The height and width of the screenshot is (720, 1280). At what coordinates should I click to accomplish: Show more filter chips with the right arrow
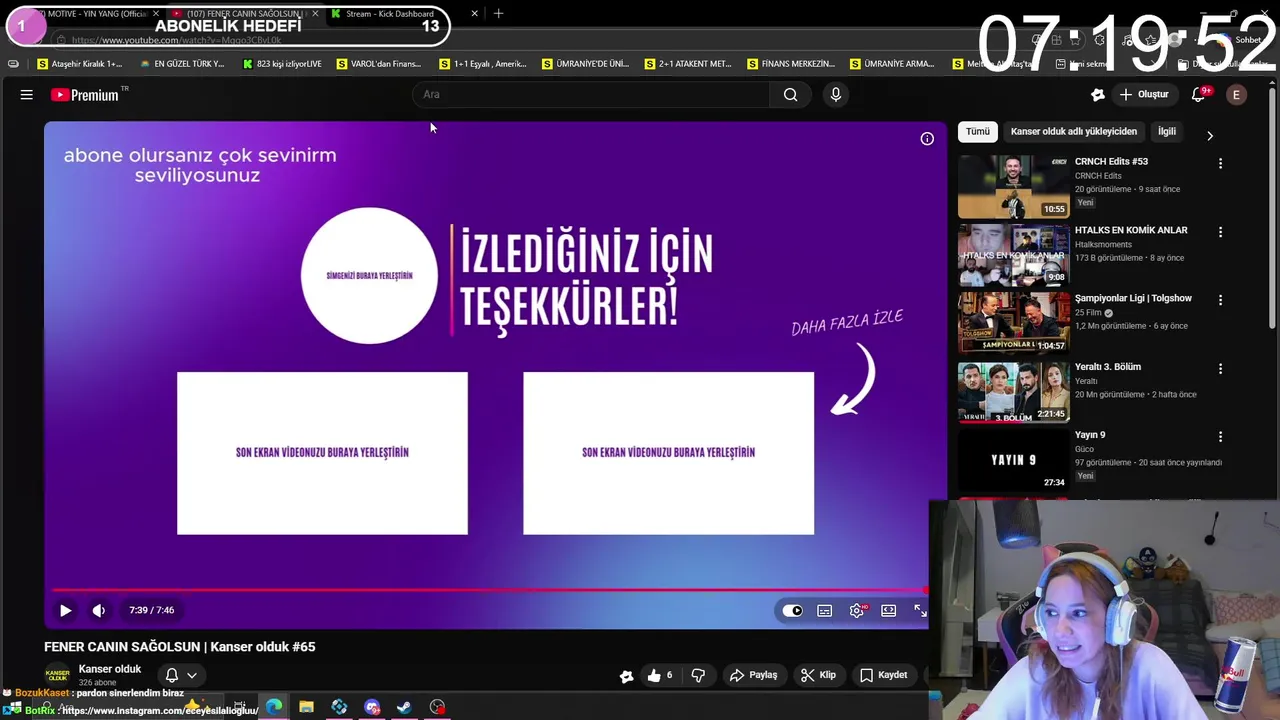[x=1210, y=135]
